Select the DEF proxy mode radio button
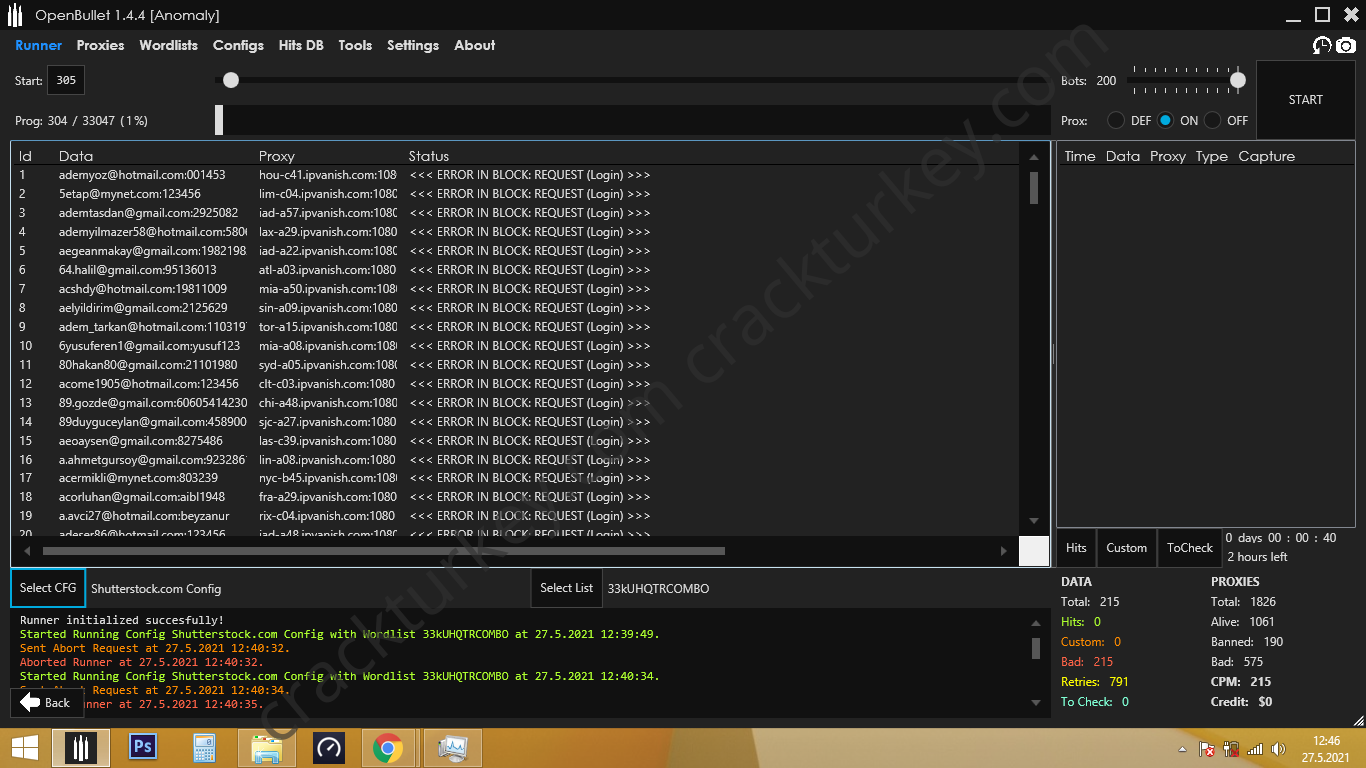The height and width of the screenshot is (768, 1366). (x=1116, y=120)
